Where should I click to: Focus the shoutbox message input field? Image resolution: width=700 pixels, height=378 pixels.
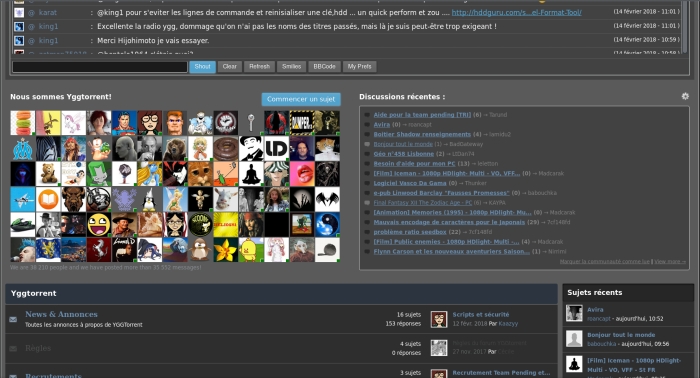coord(100,67)
